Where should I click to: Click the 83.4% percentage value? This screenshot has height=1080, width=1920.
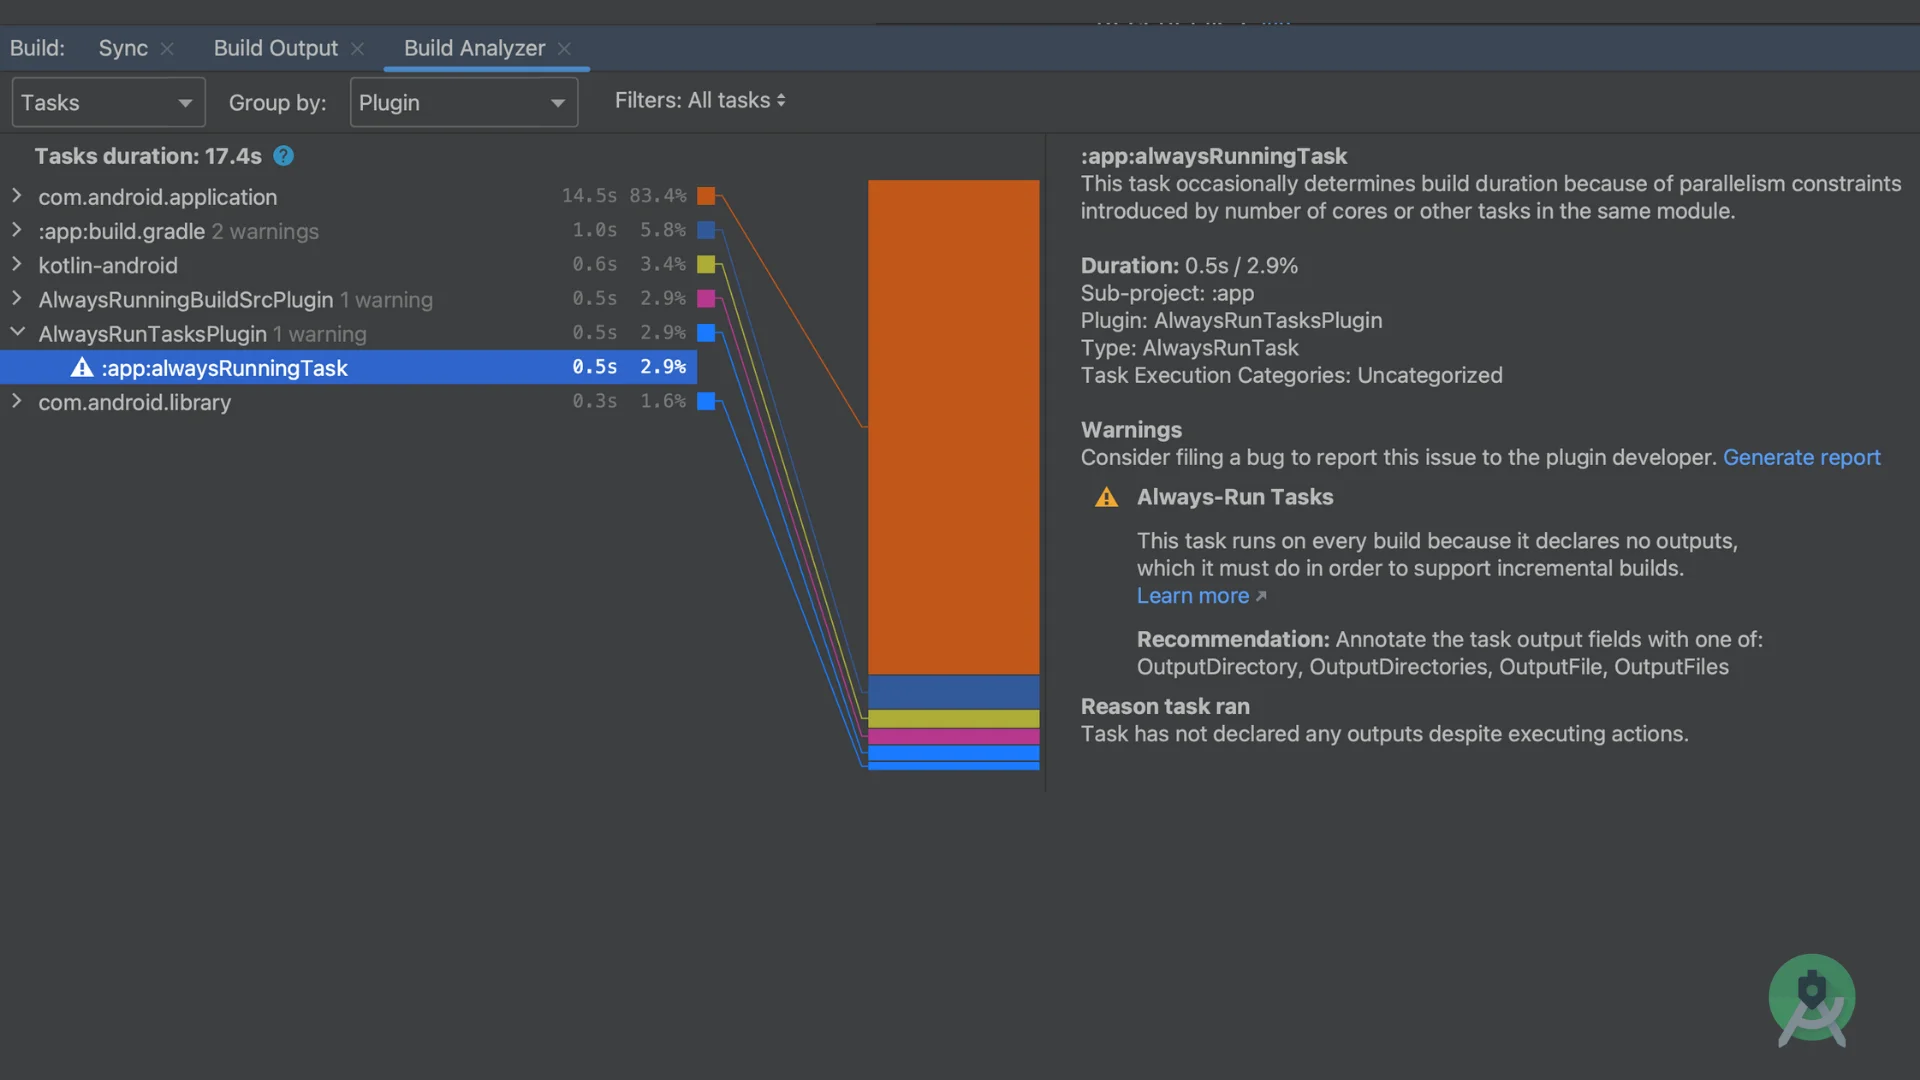tap(658, 196)
